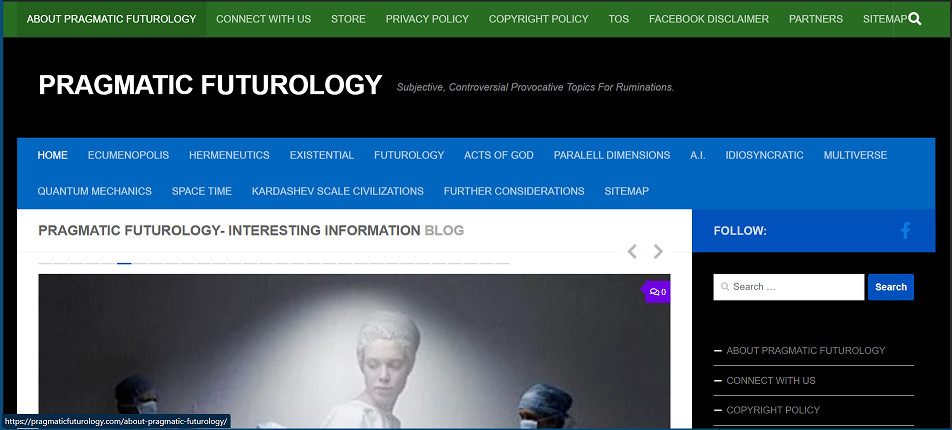Select Home in the blue navigation bar
Viewport: 952px width, 430px height.
pyautogui.click(x=53, y=155)
